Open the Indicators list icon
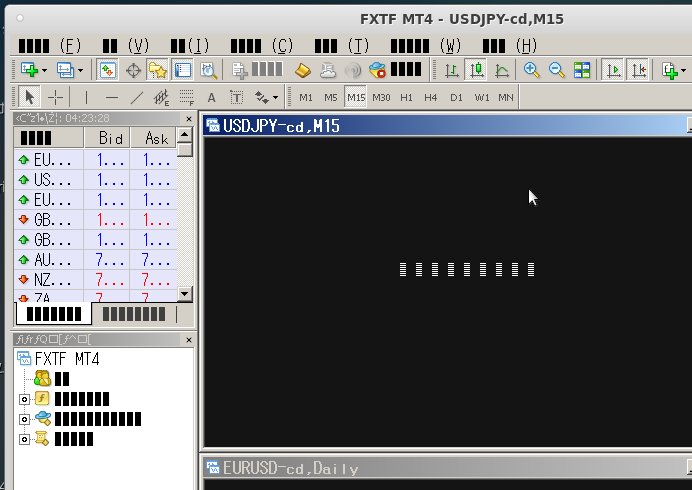 point(670,71)
